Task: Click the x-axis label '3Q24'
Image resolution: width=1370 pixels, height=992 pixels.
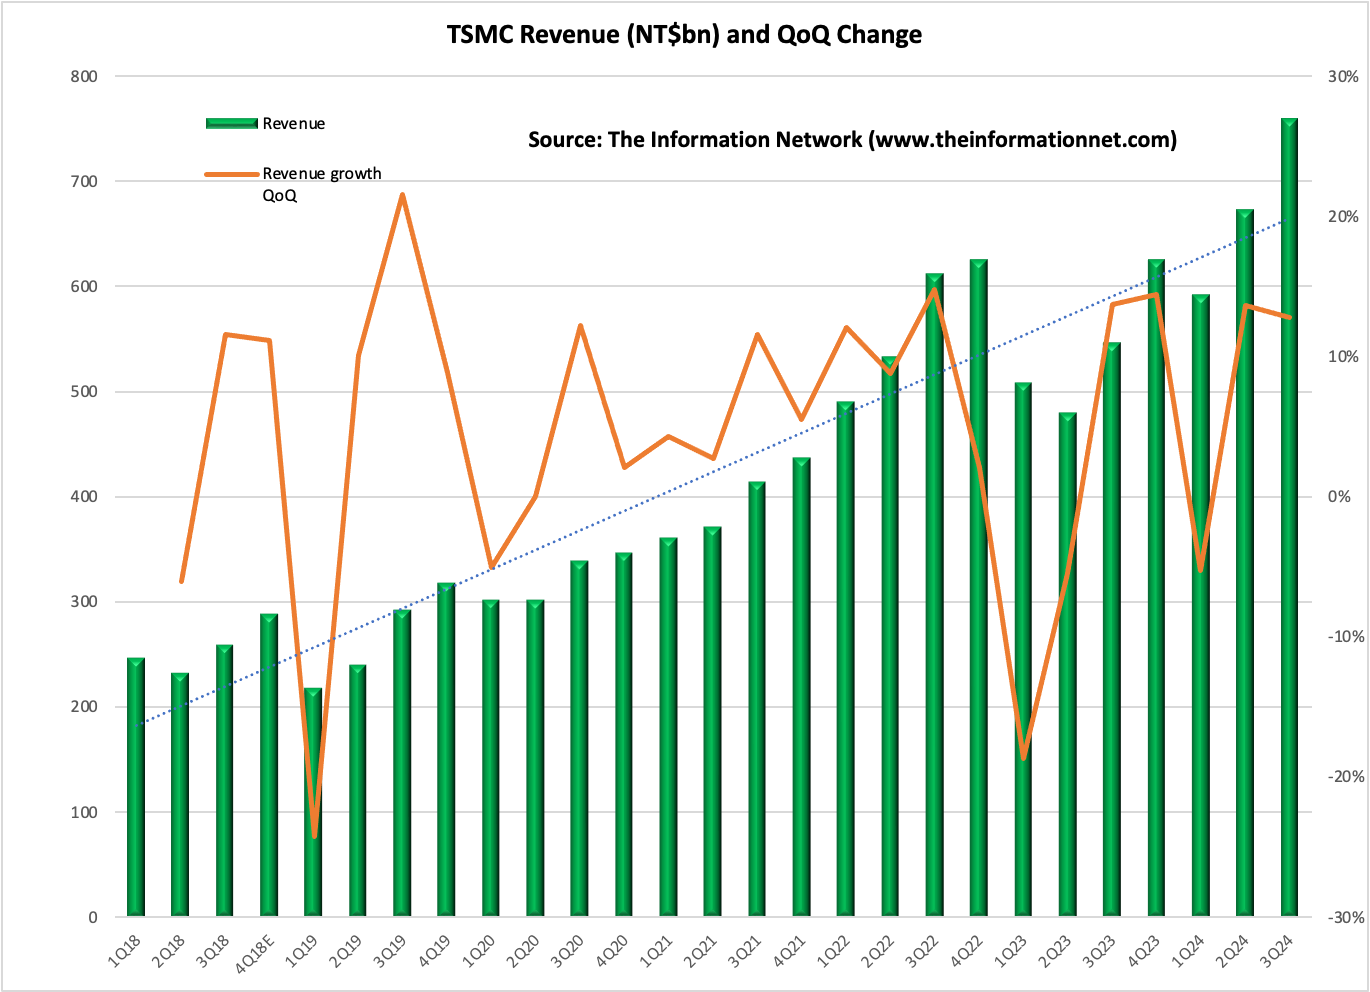Action: 1276,948
